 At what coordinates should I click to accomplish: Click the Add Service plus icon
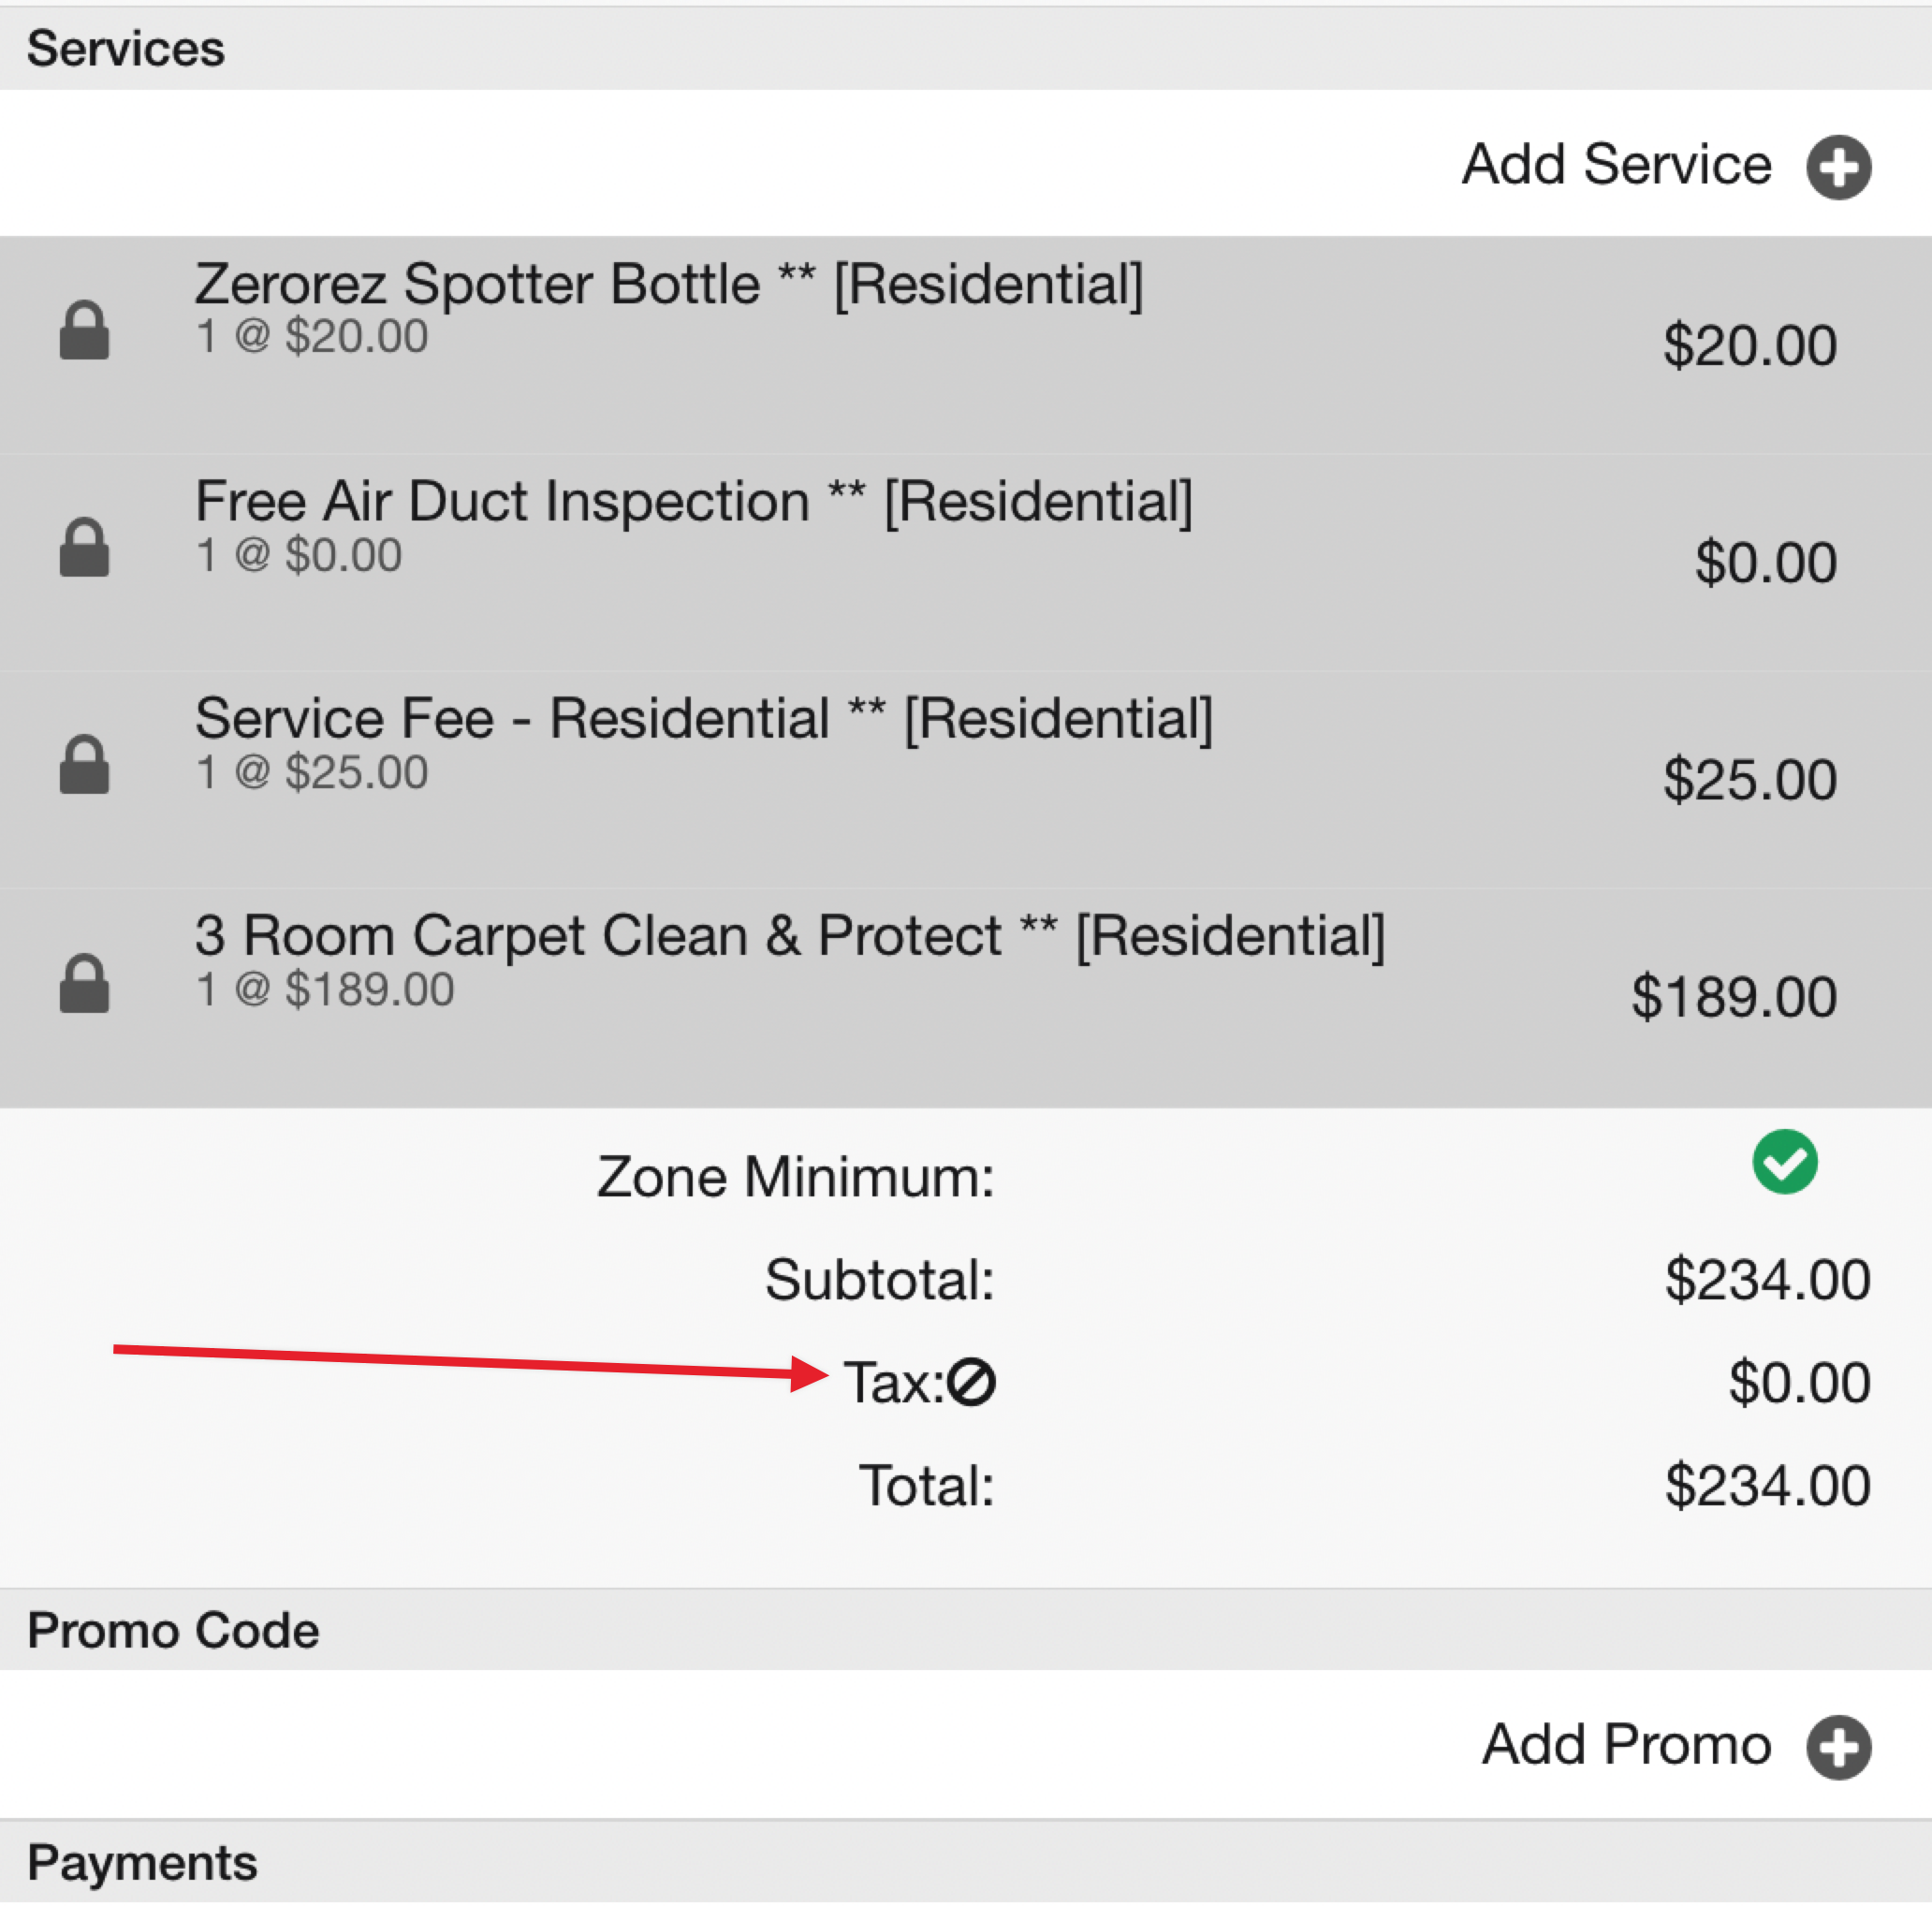(x=1838, y=167)
